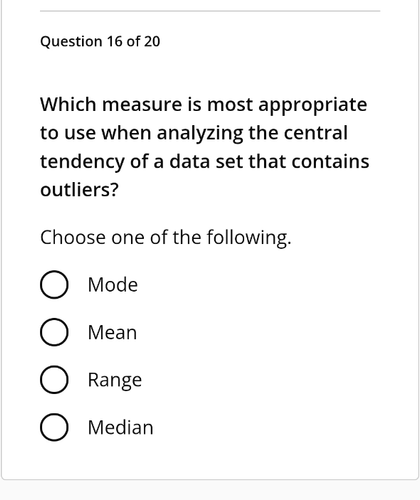The width and height of the screenshot is (420, 500).
Task: Click the gray area beneath the question card
Action: coord(210,490)
